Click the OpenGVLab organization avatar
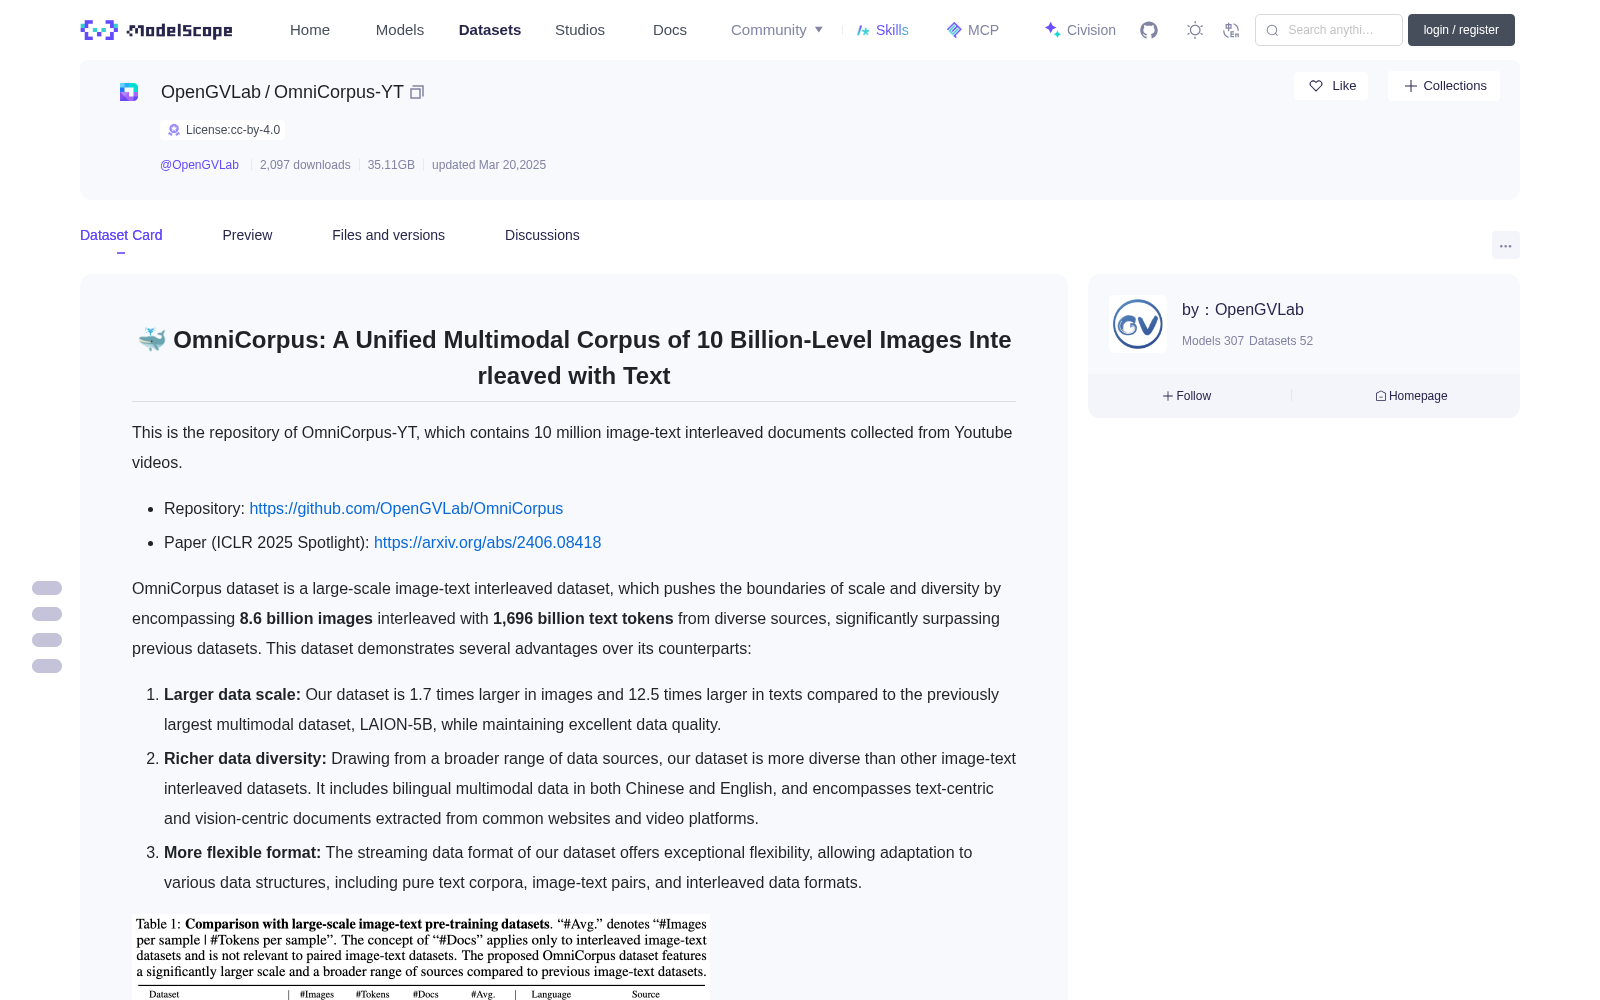Image resolution: width=1600 pixels, height=1000 pixels. coord(1138,324)
